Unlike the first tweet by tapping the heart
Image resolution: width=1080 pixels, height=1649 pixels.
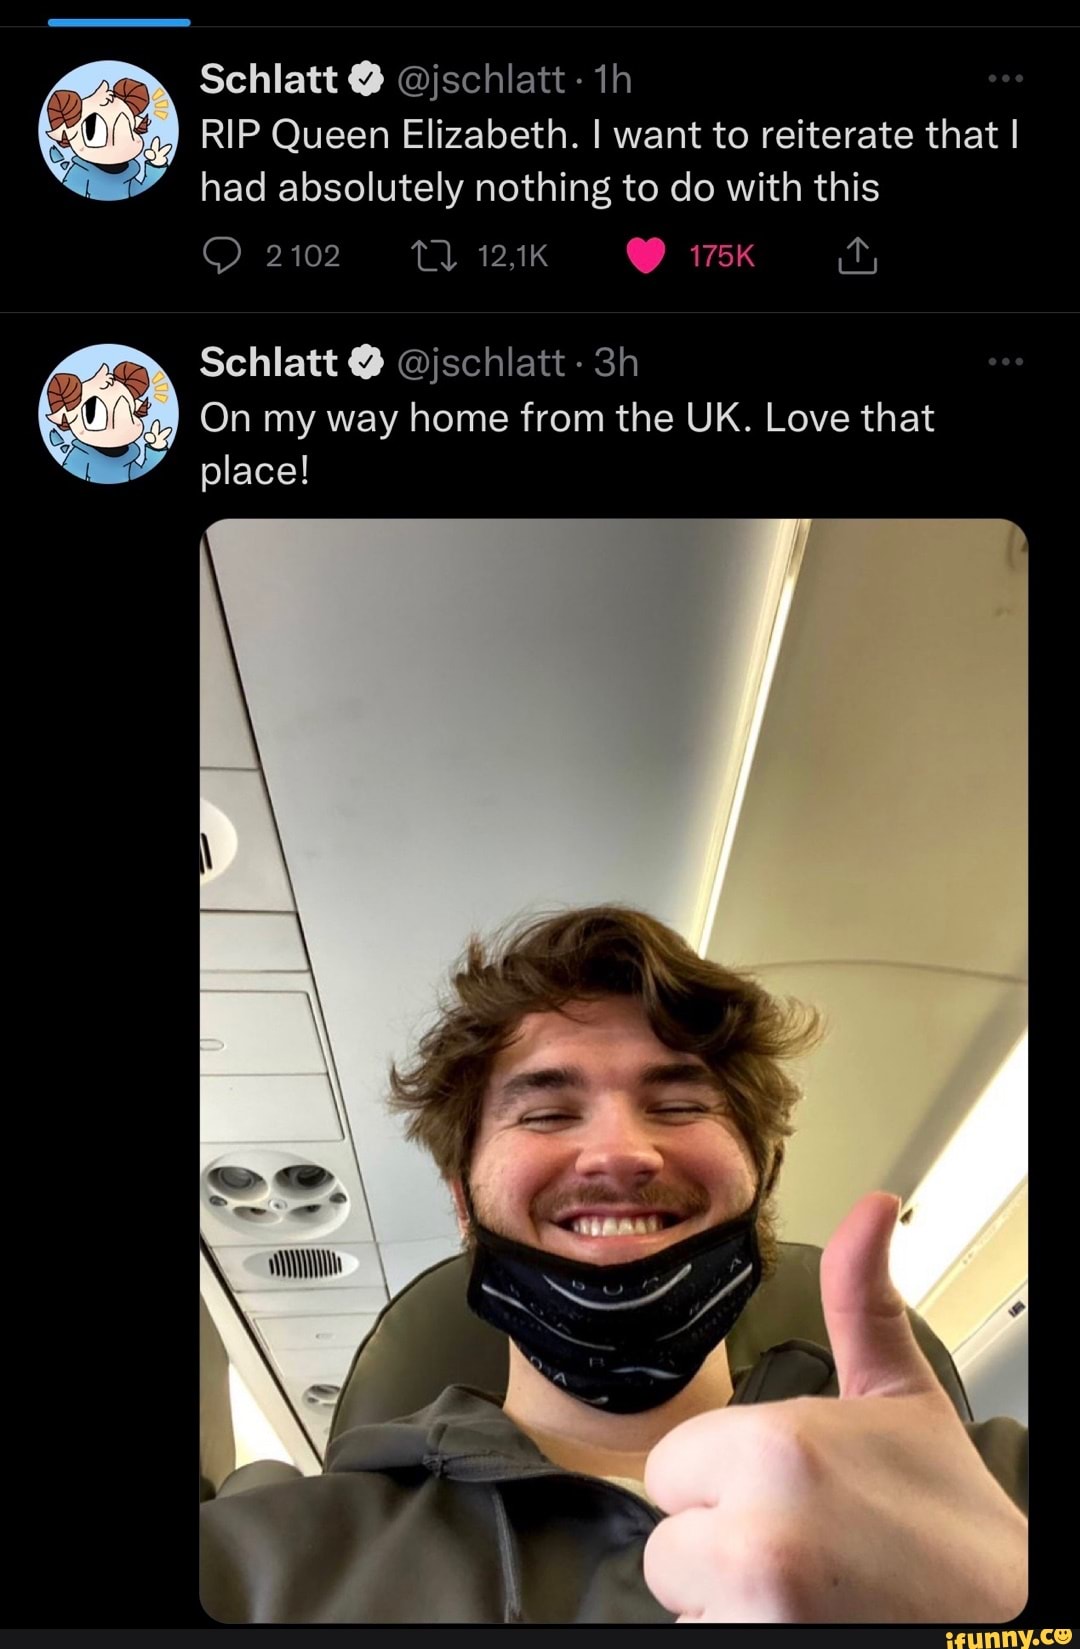click(x=647, y=256)
